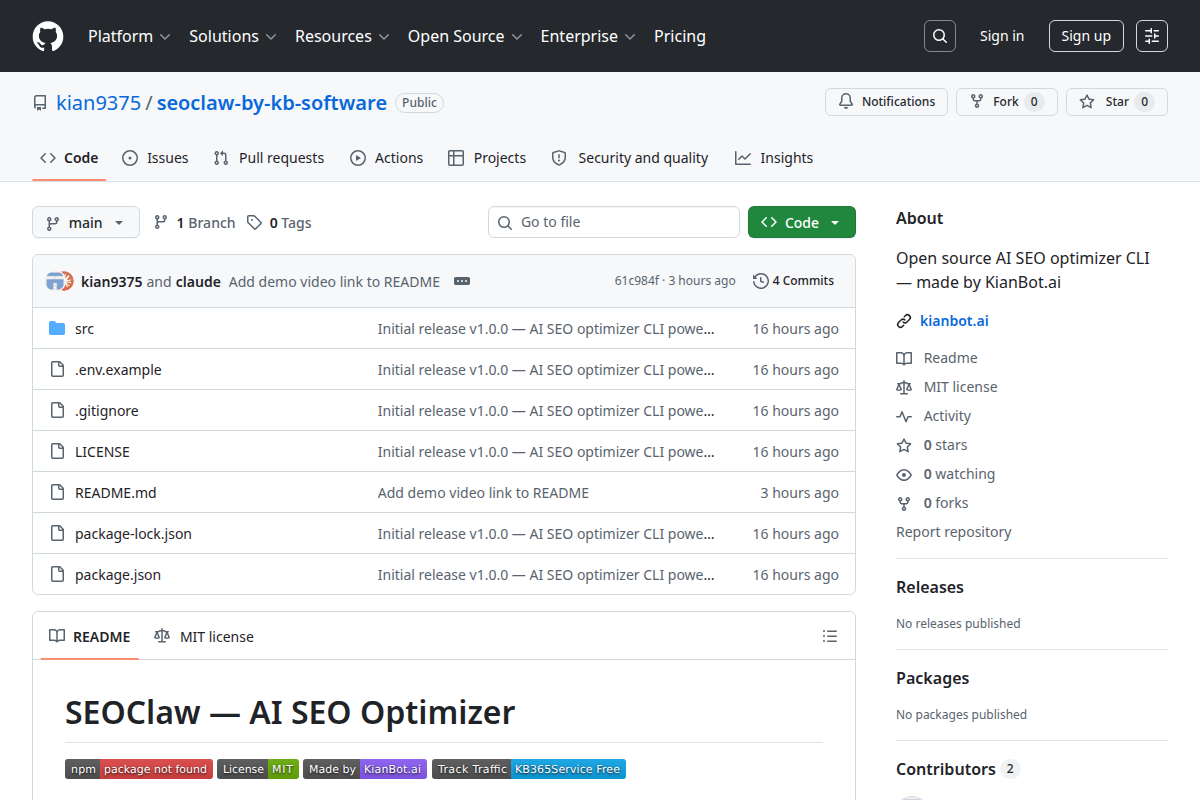Click the Sign up button
The width and height of the screenshot is (1200, 800).
click(1086, 36)
